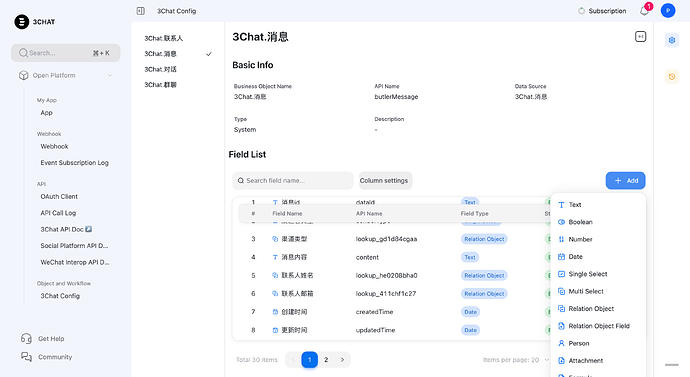This screenshot has height=377, width=690.
Task: Open the user profile avatar
Action: (x=668, y=11)
